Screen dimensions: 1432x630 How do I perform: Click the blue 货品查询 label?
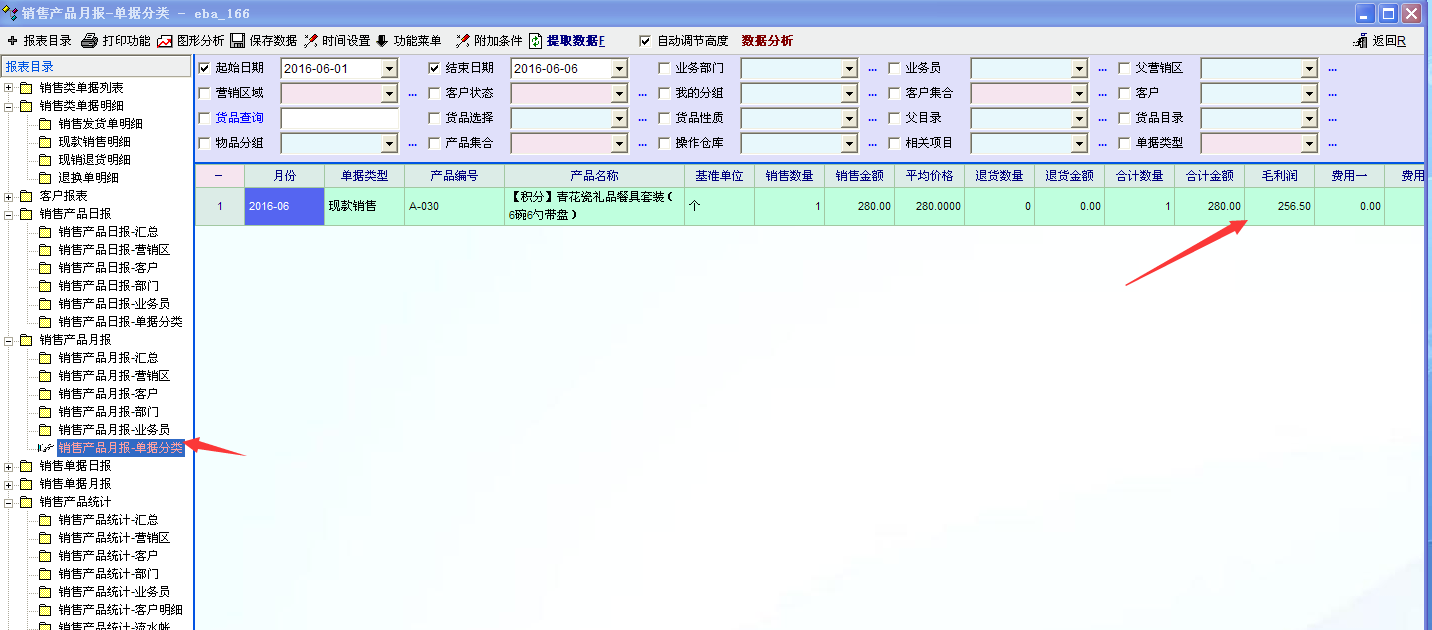pyautogui.click(x=239, y=118)
